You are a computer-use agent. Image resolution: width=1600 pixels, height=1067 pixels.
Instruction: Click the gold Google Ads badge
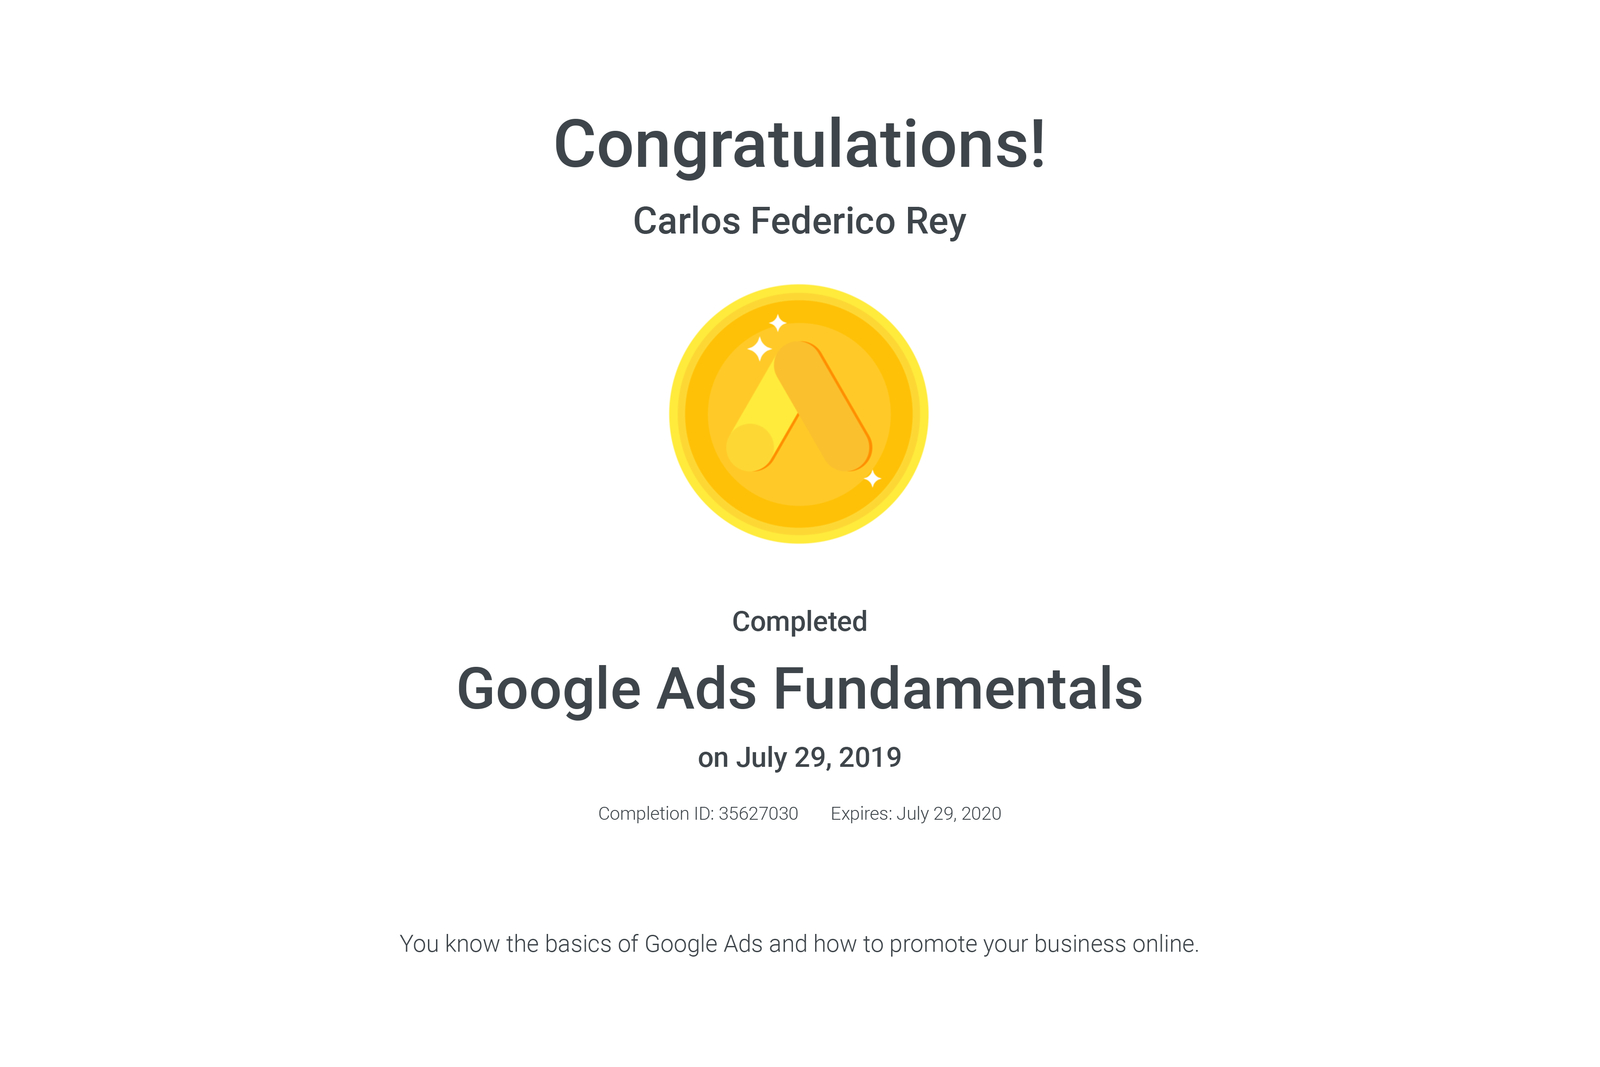click(x=799, y=414)
